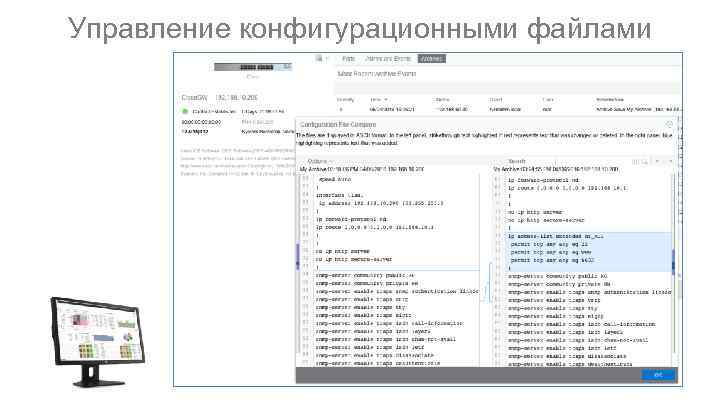This screenshot has height=405, width=720.
Task: Click the CiscoSW device name text
Action: coord(194,97)
